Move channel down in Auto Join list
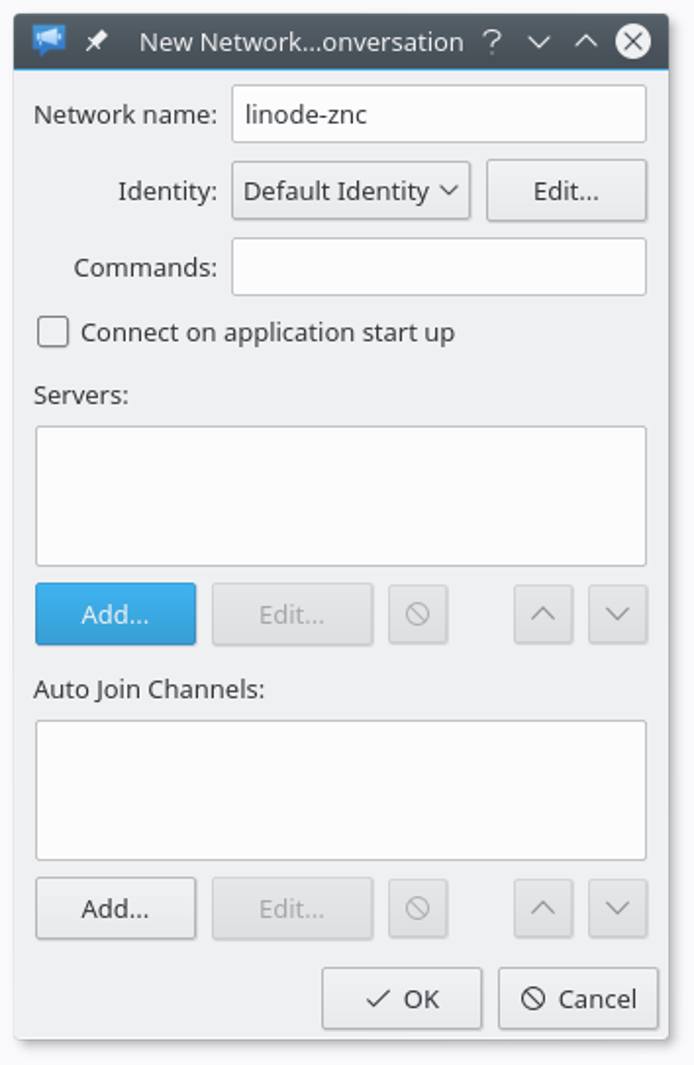 (x=617, y=908)
